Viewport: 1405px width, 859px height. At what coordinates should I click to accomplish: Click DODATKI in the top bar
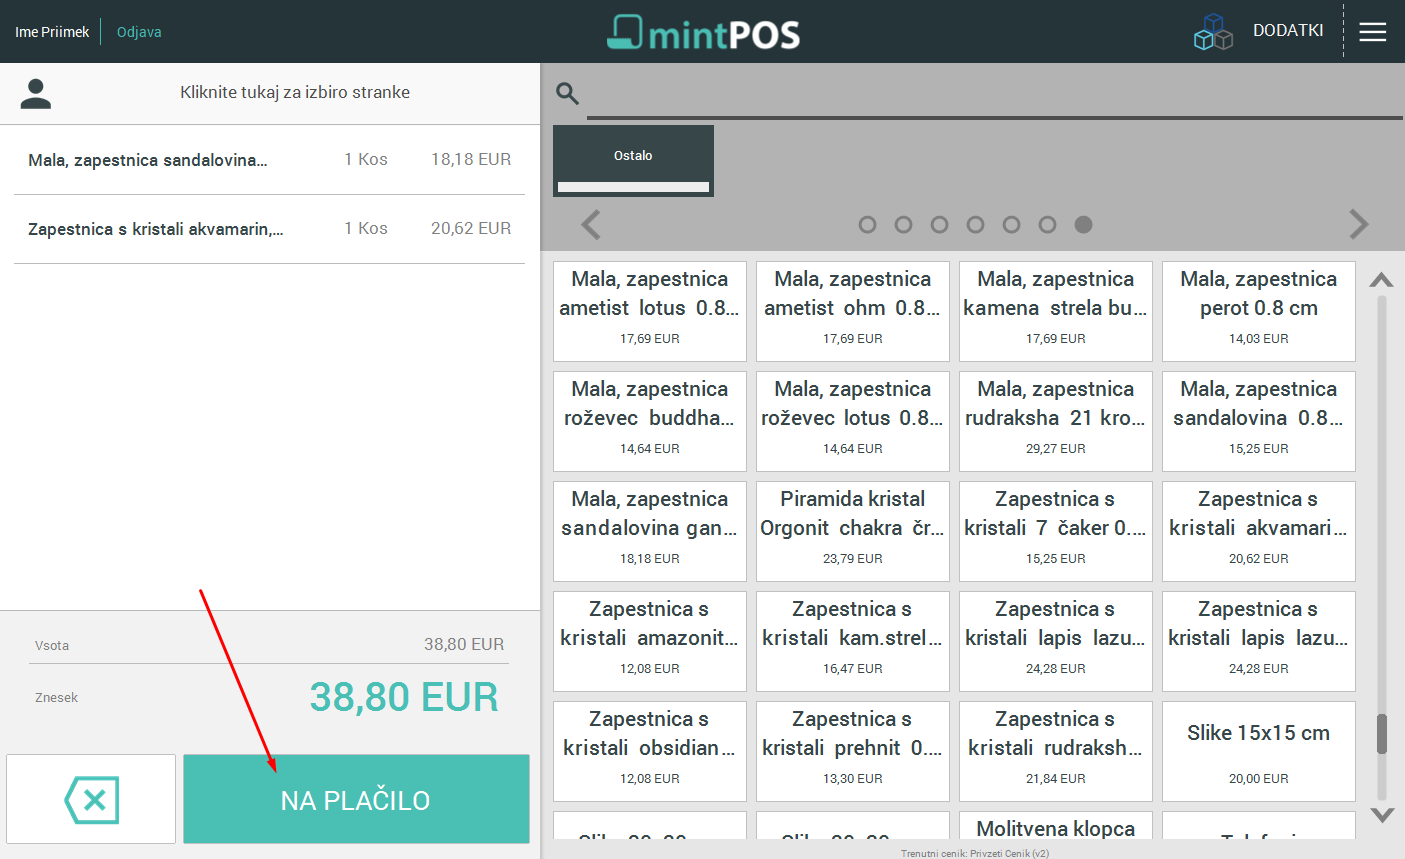point(1288,31)
